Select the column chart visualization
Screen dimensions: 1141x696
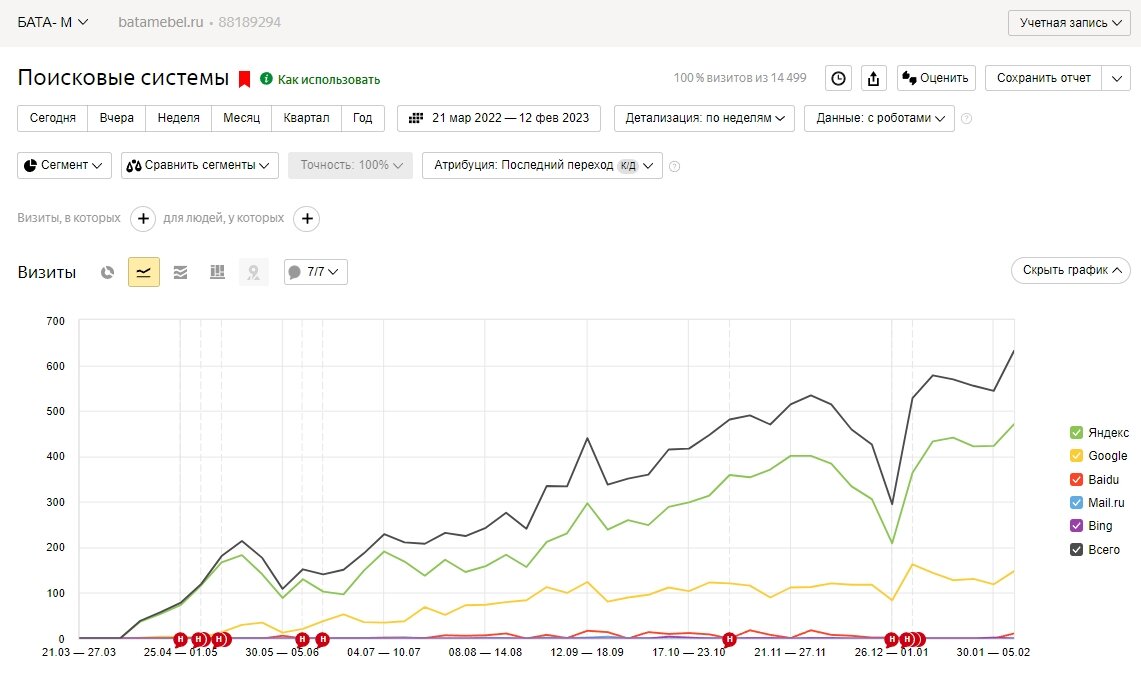(x=217, y=271)
